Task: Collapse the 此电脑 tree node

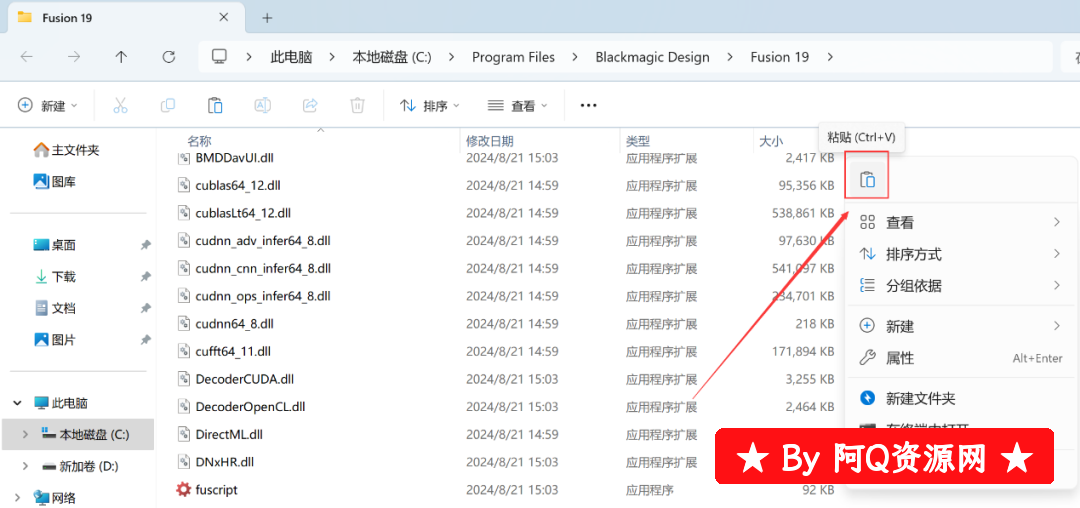Action: (16, 403)
